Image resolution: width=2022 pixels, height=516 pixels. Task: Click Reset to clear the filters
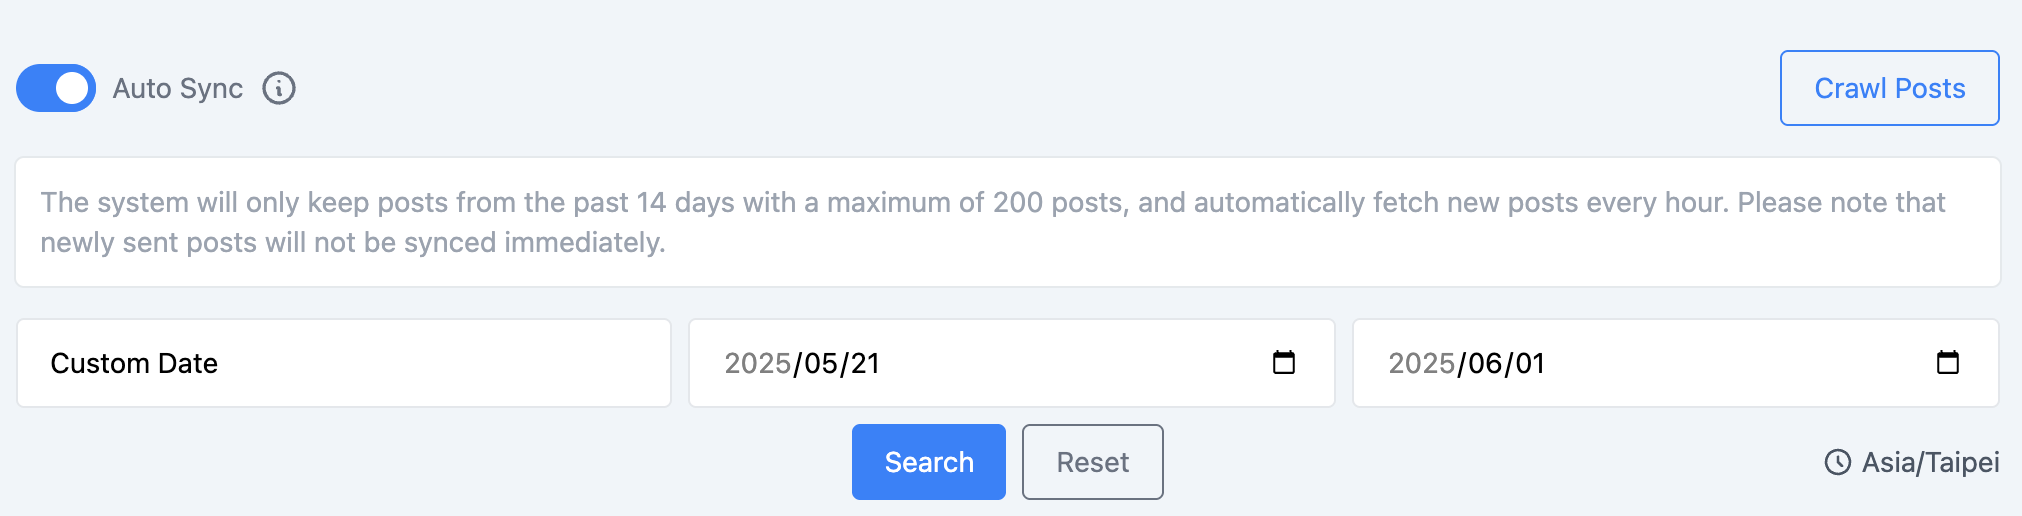[x=1093, y=462]
